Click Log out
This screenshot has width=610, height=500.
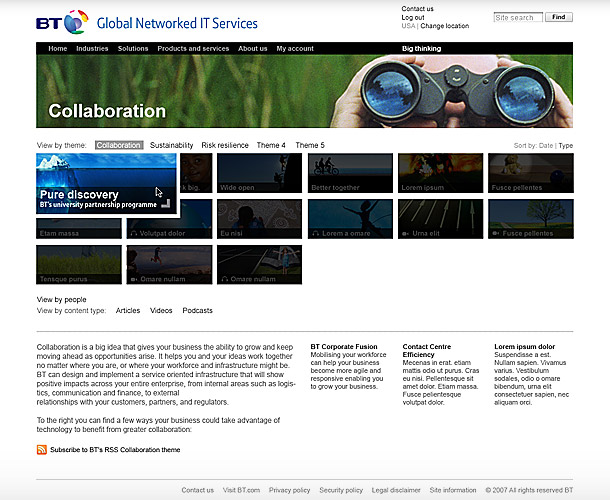pyautogui.click(x=413, y=18)
